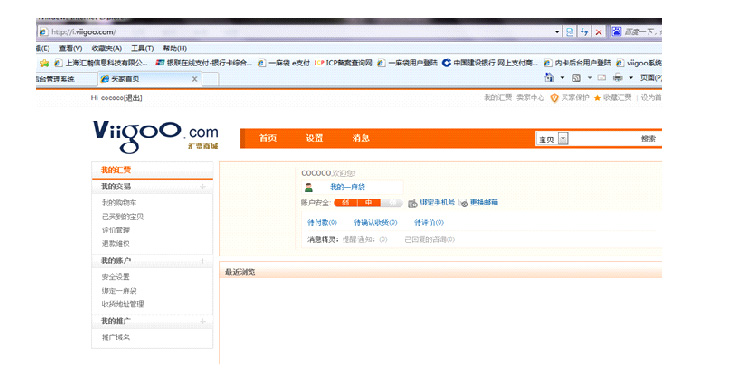Open 设置 in orange navigation bar
This screenshot has width=736, height=378.
[314, 138]
